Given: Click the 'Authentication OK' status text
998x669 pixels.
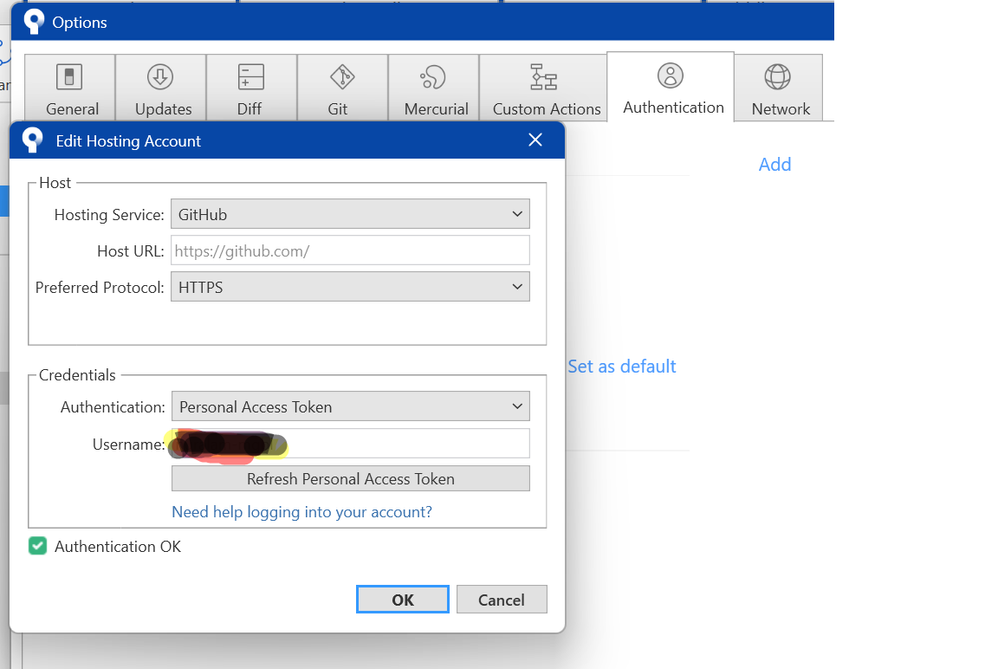Looking at the screenshot, I should click(118, 547).
